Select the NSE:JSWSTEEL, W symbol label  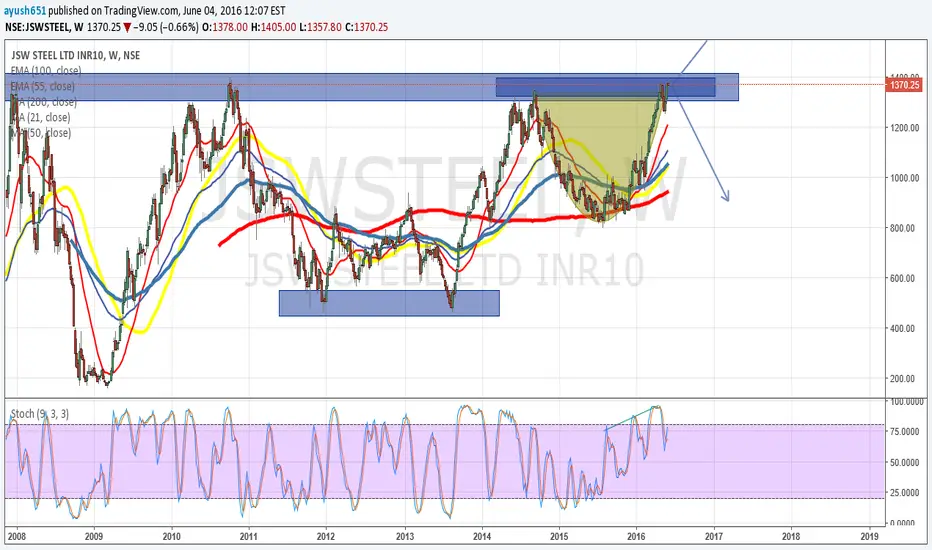(44, 27)
